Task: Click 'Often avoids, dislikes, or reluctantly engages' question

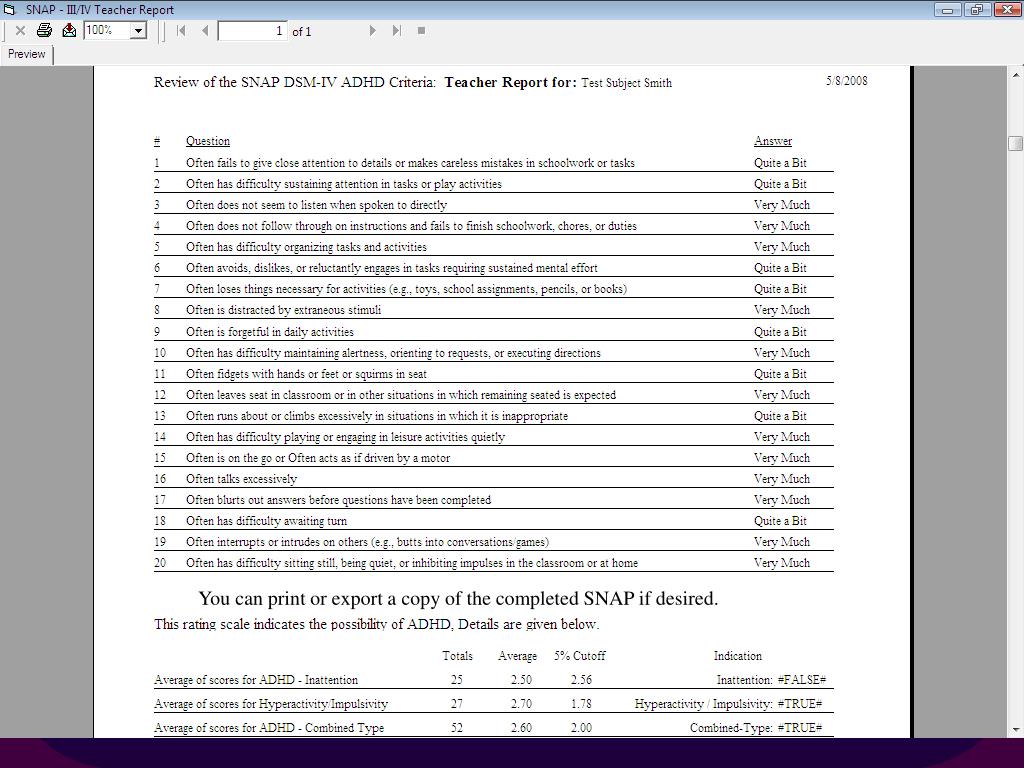Action: click(391, 268)
